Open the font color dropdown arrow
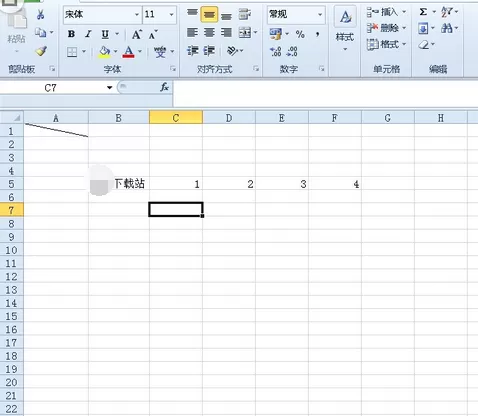Viewport: 478px width, 416px height. tap(140, 51)
